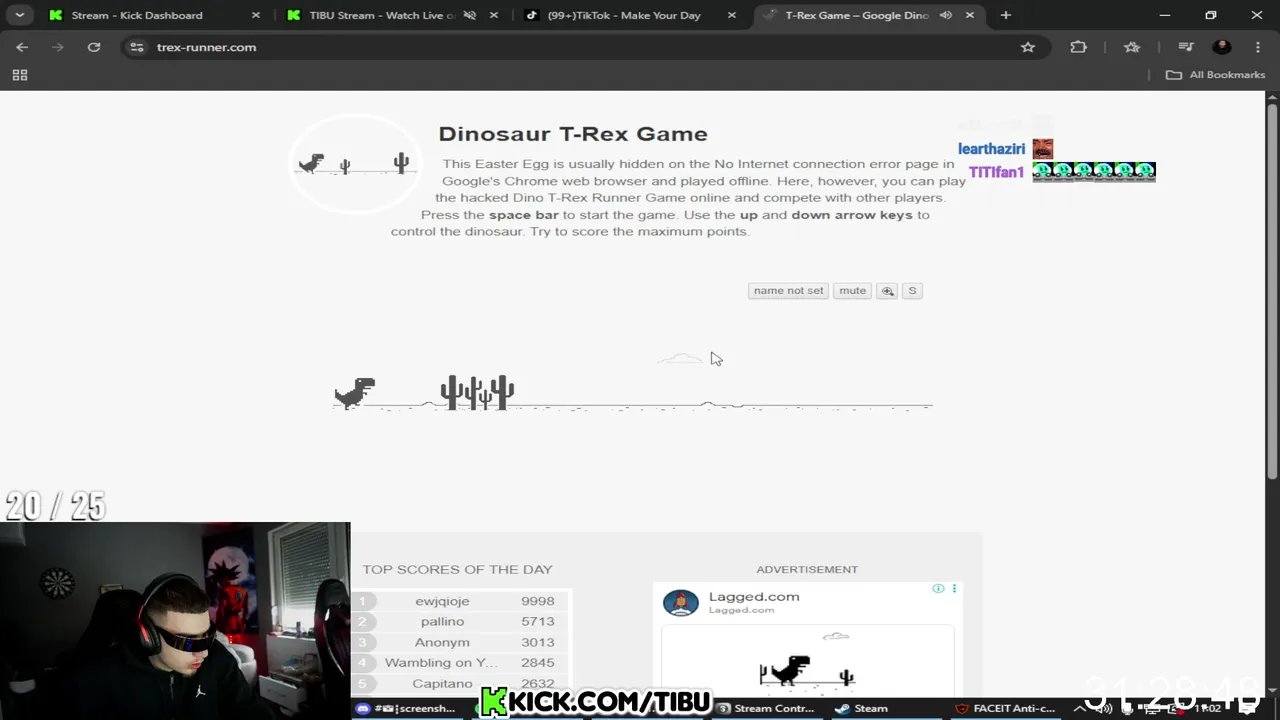Click the ad info icon
Screen dimensions: 1280x720
pos(938,588)
